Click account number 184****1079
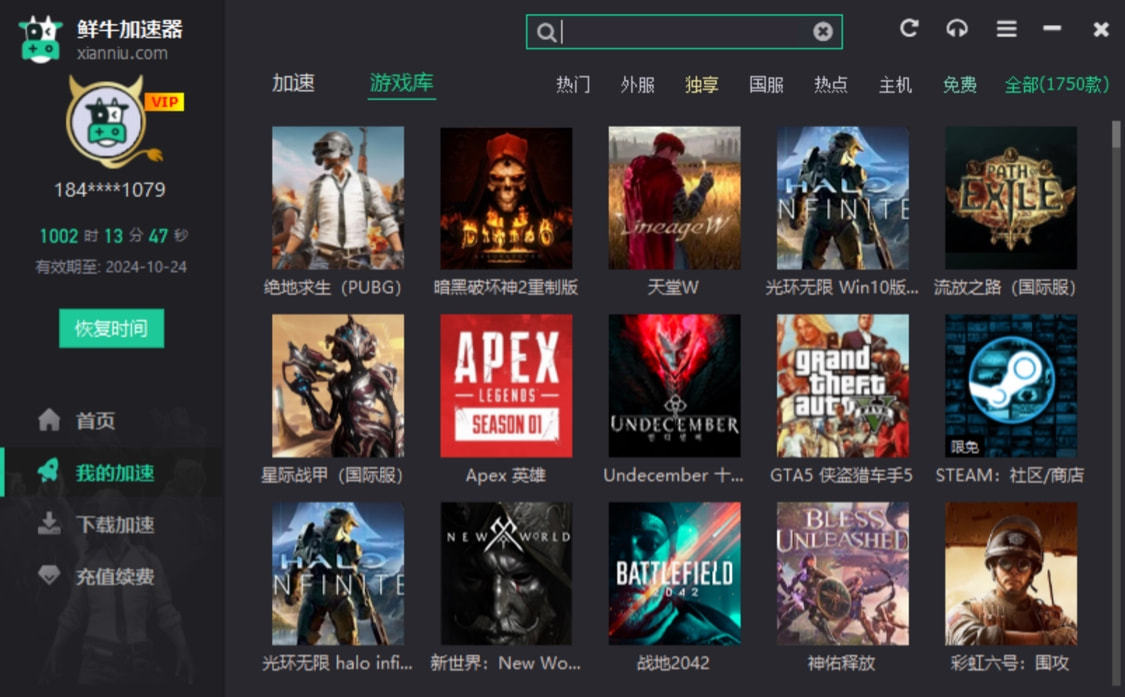The width and height of the screenshot is (1125, 697). pyautogui.click(x=110, y=190)
